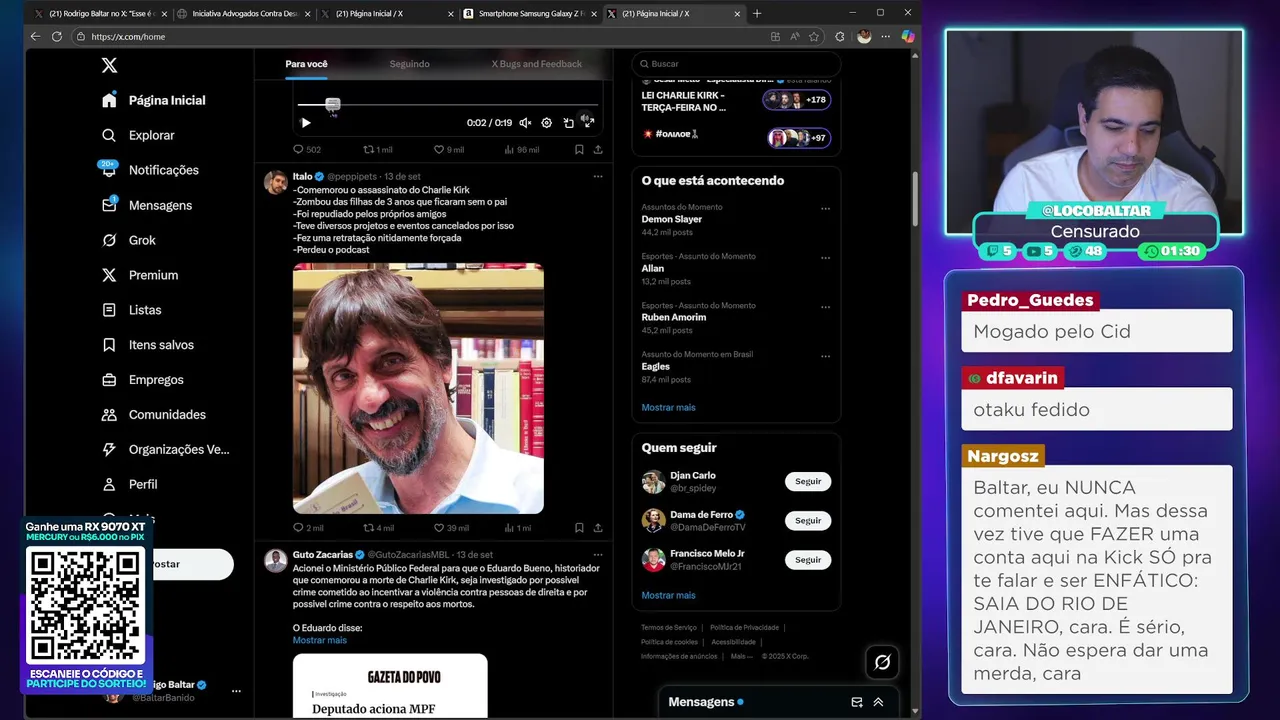Open account menu next to Rodrigo Baltar

point(236,691)
